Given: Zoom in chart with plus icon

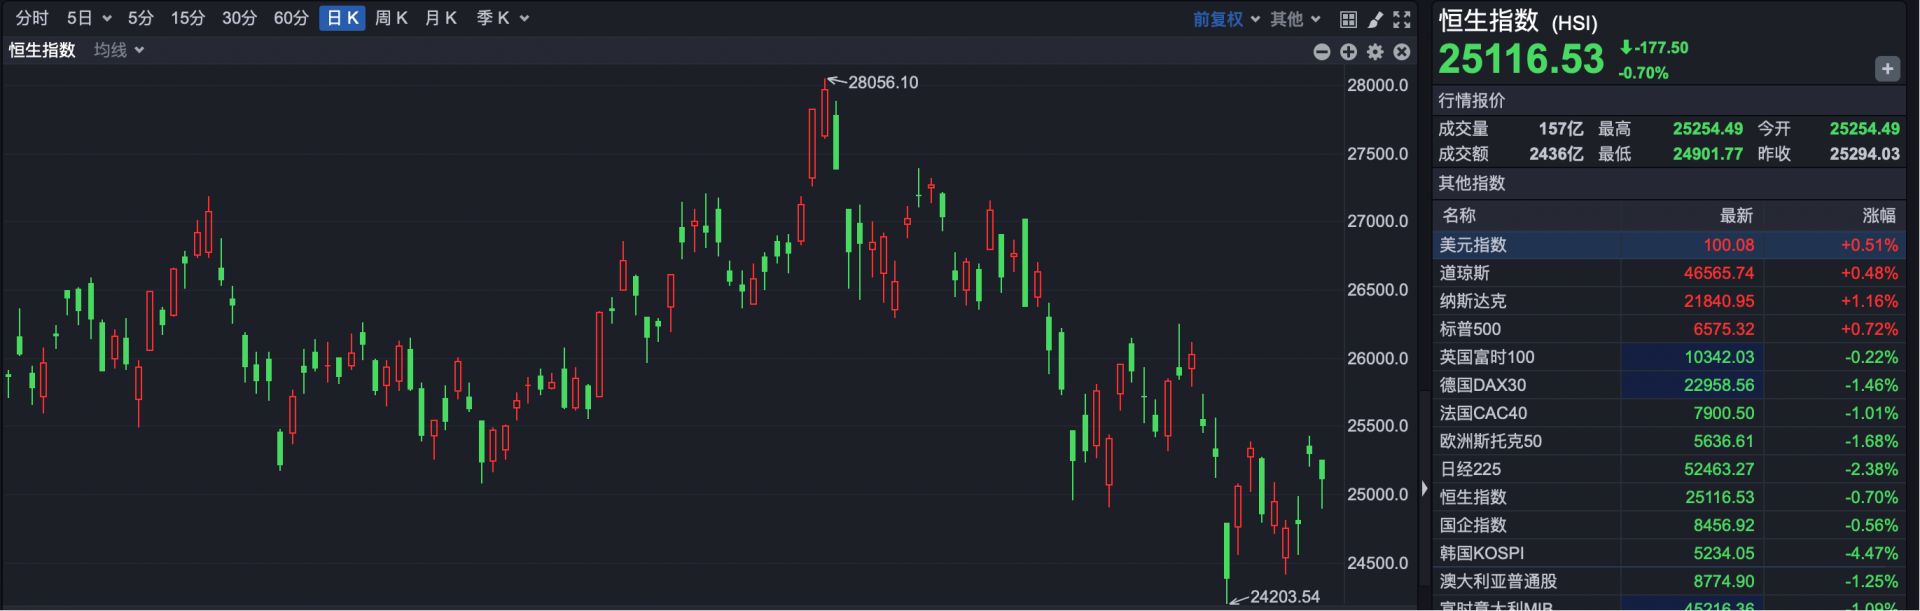Looking at the screenshot, I should click(x=1348, y=52).
